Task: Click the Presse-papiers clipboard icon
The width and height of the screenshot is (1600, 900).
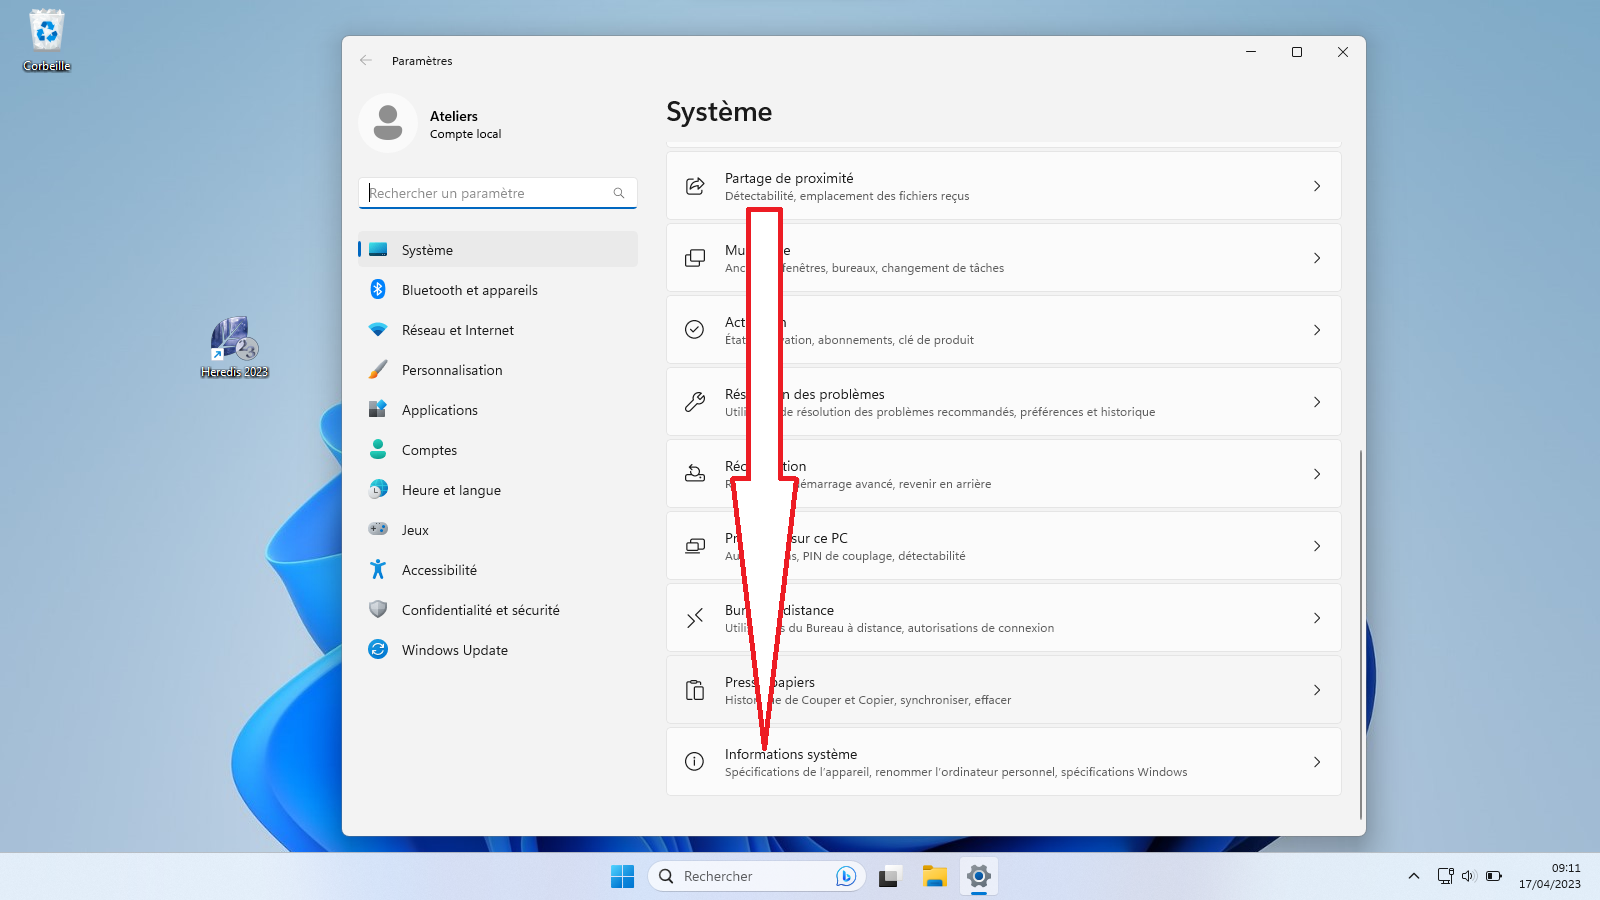Action: (x=695, y=690)
